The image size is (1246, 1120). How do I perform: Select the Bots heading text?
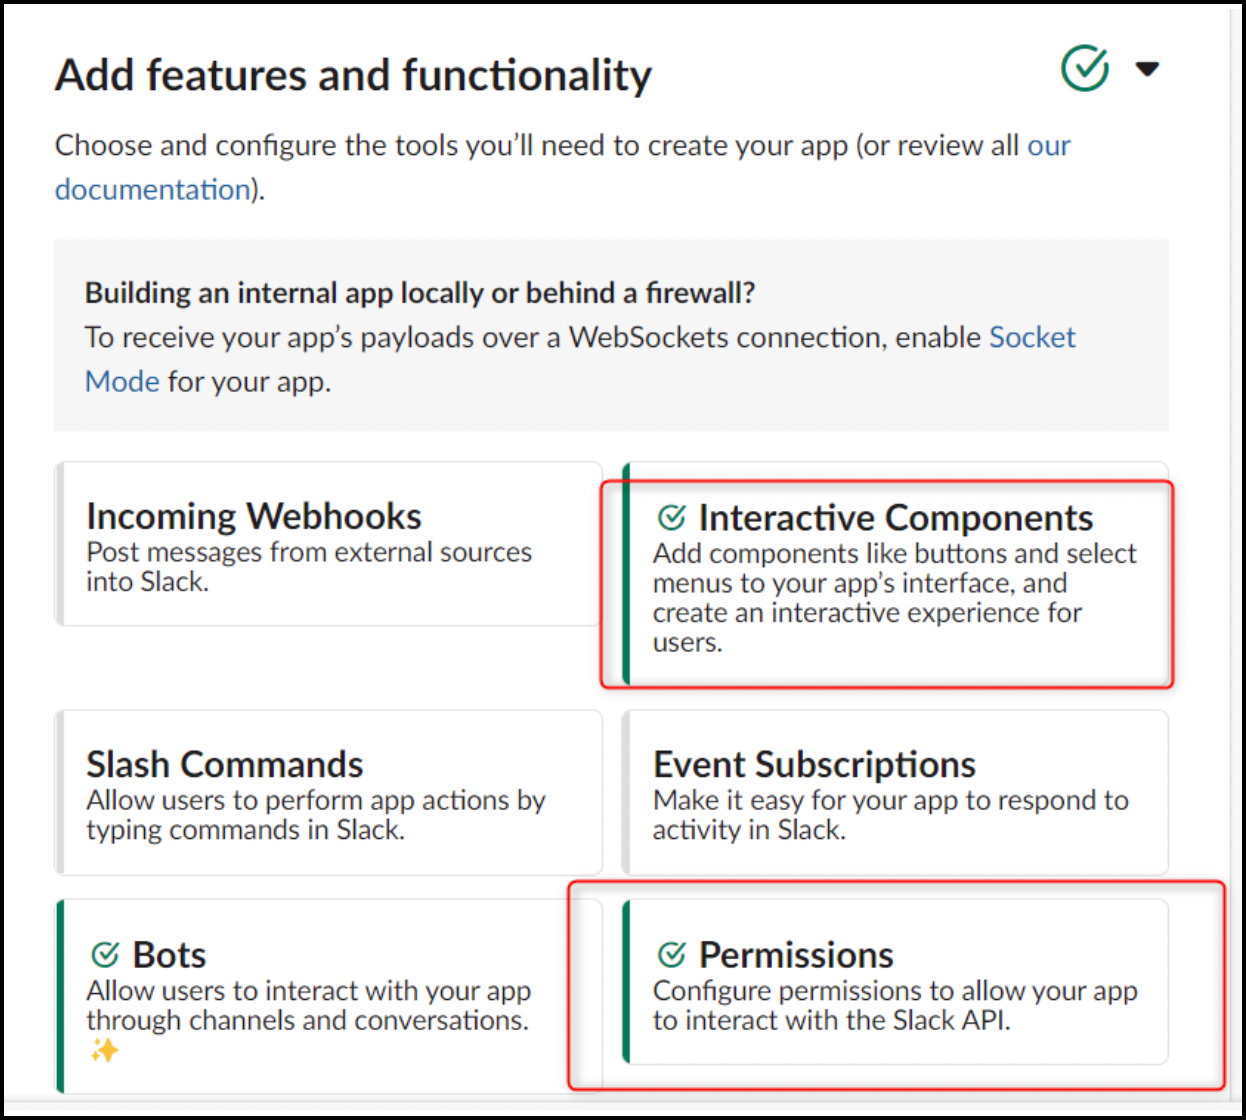[169, 955]
